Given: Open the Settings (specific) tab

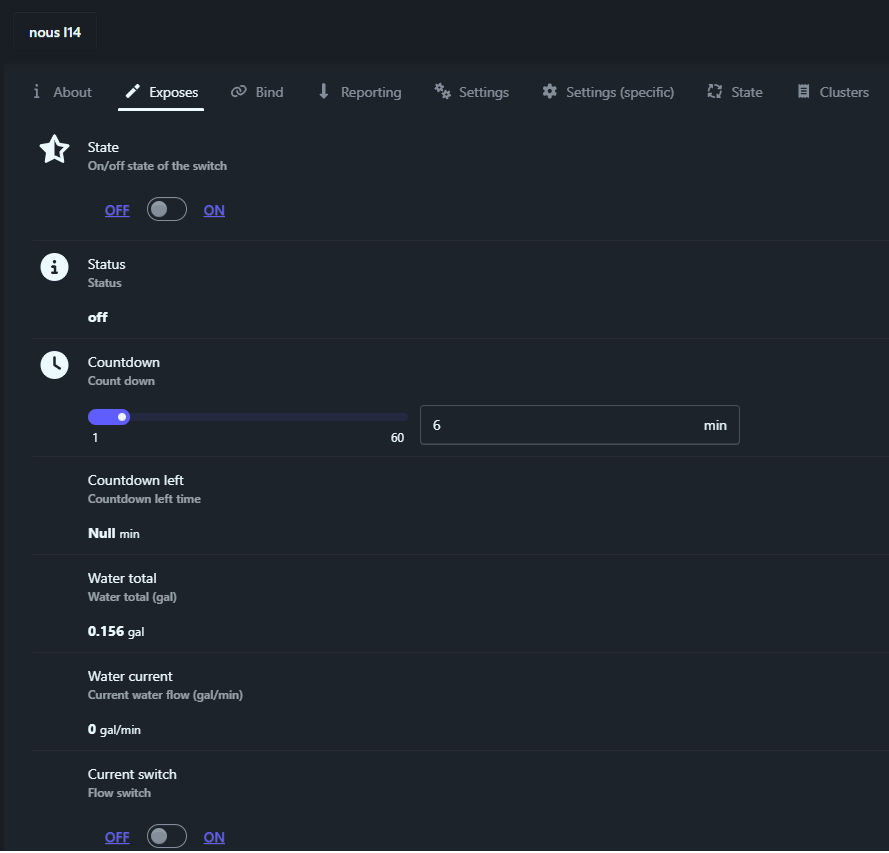Looking at the screenshot, I should tap(608, 92).
